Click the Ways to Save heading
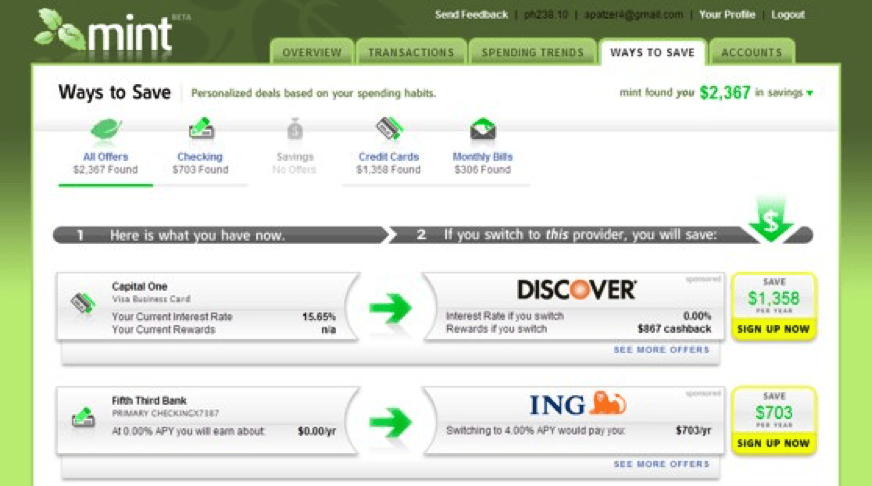Screen dimensions: 872x486 point(115,92)
